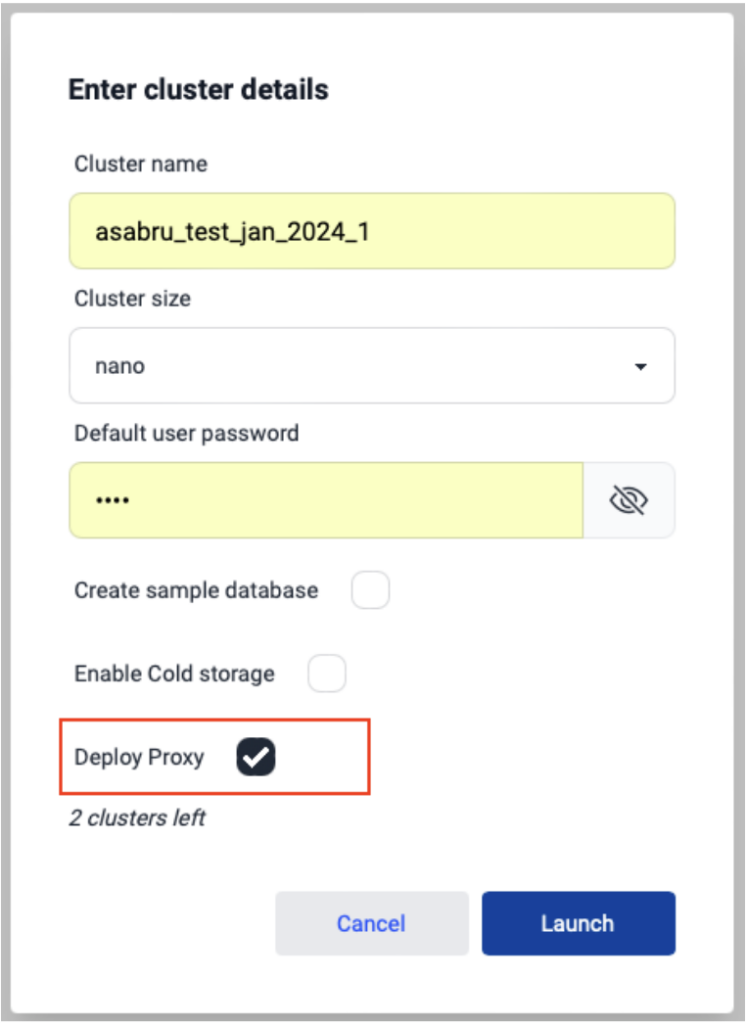Uncheck the Deploy Proxy option
The width and height of the screenshot is (746, 1024).
(x=256, y=757)
